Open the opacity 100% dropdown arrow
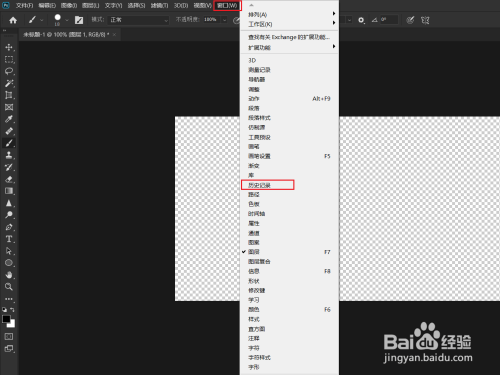This screenshot has width=500, height=375. [225, 20]
